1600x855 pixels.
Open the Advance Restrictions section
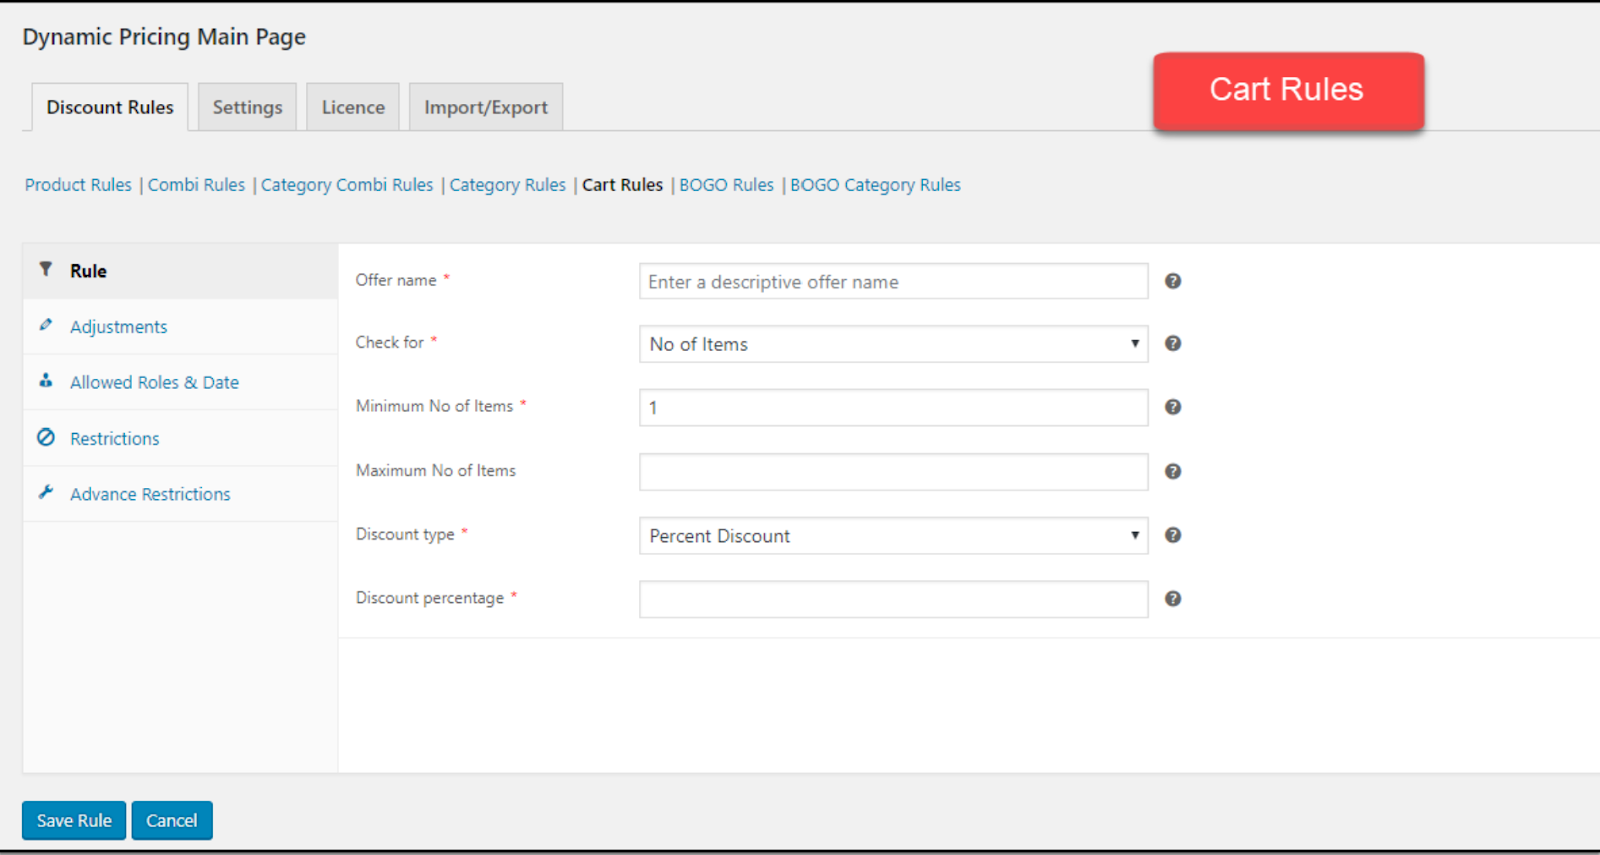click(x=180, y=494)
